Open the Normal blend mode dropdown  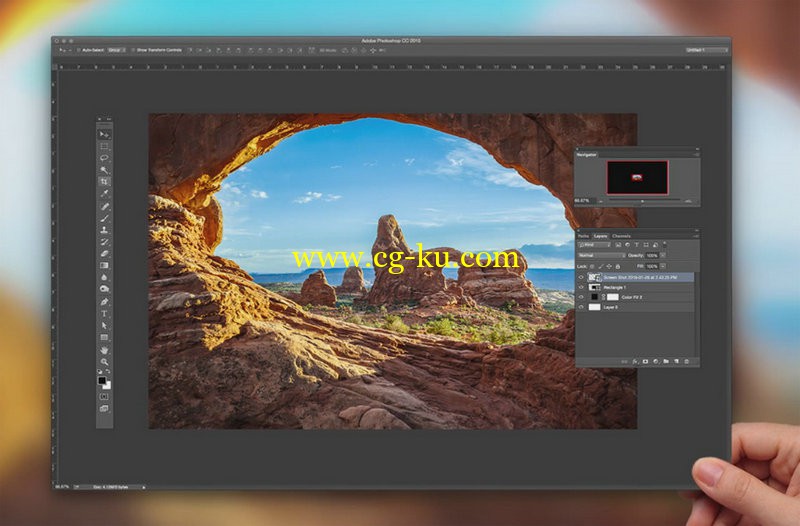pyautogui.click(x=602, y=255)
